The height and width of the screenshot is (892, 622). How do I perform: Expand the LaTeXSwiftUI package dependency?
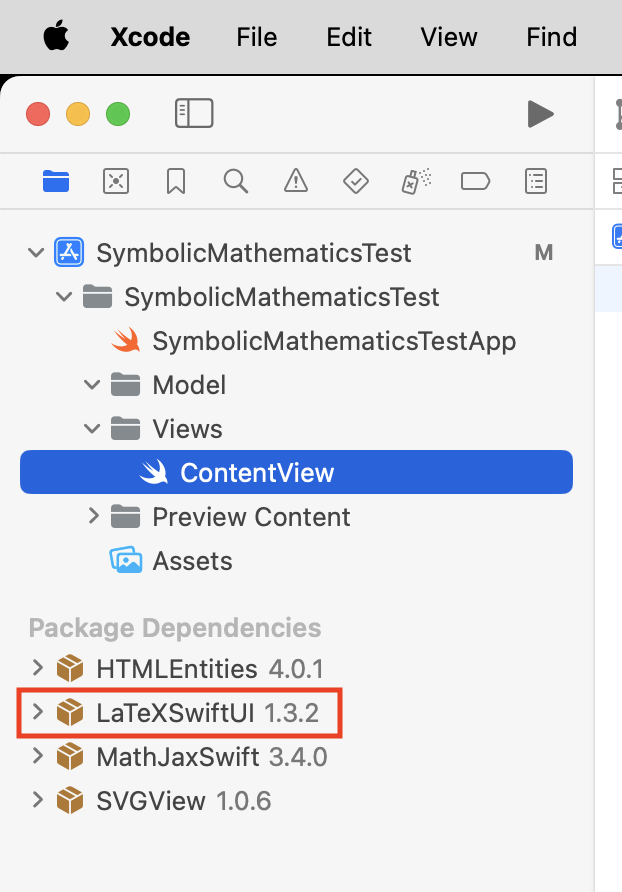click(37, 713)
